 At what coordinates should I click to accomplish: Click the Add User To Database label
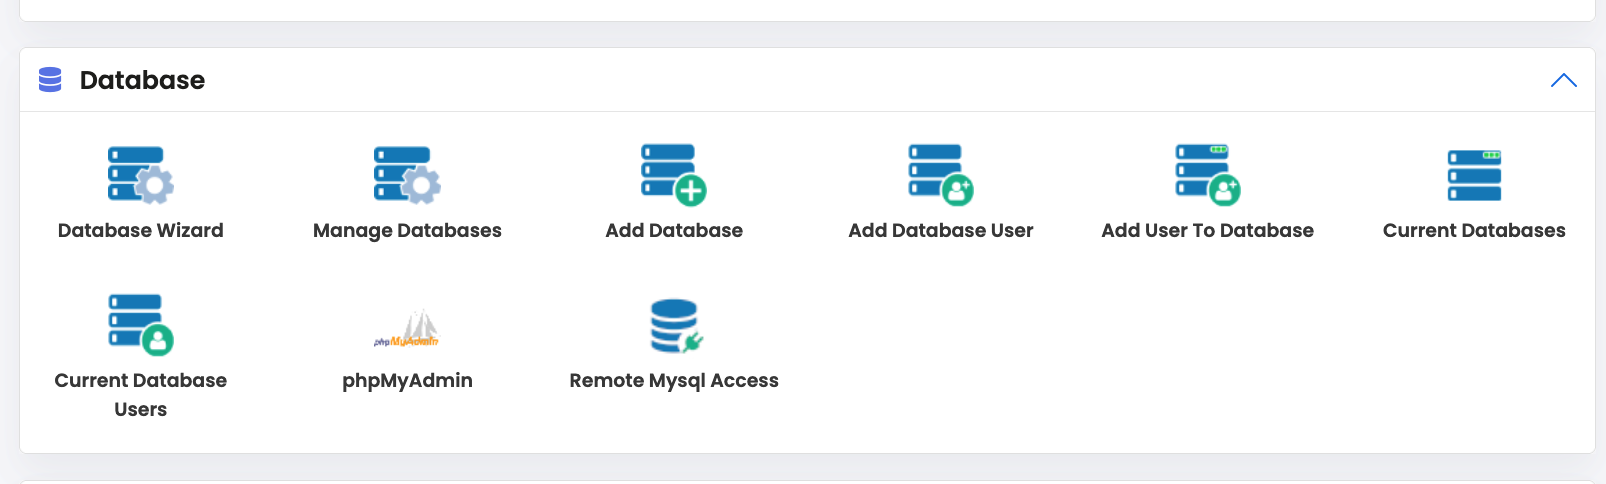pos(1208,230)
